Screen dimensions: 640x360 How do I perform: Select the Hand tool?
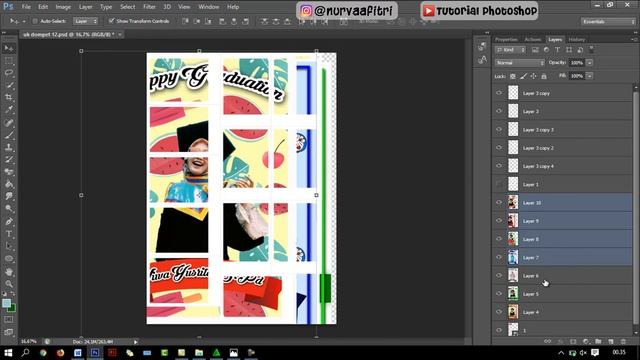[x=9, y=271]
